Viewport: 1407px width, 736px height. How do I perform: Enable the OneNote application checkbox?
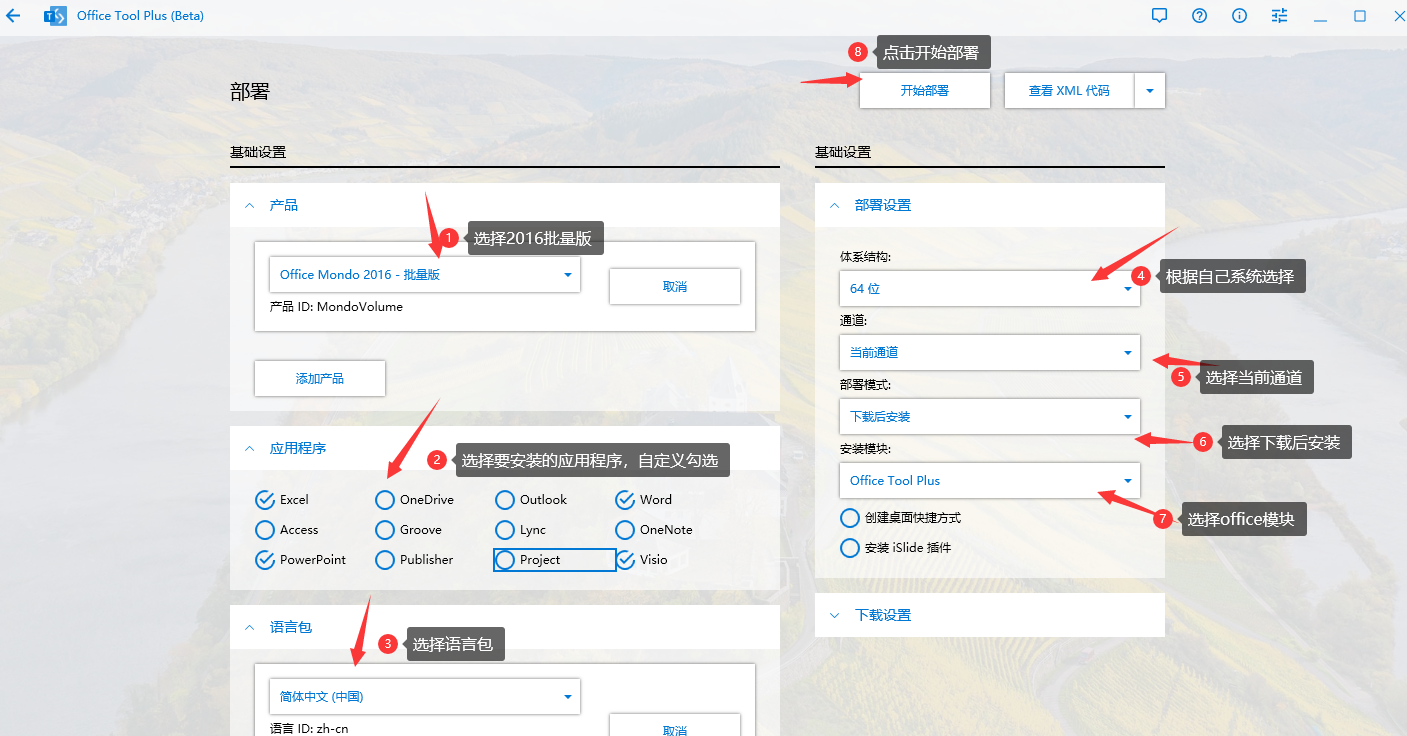(625, 530)
